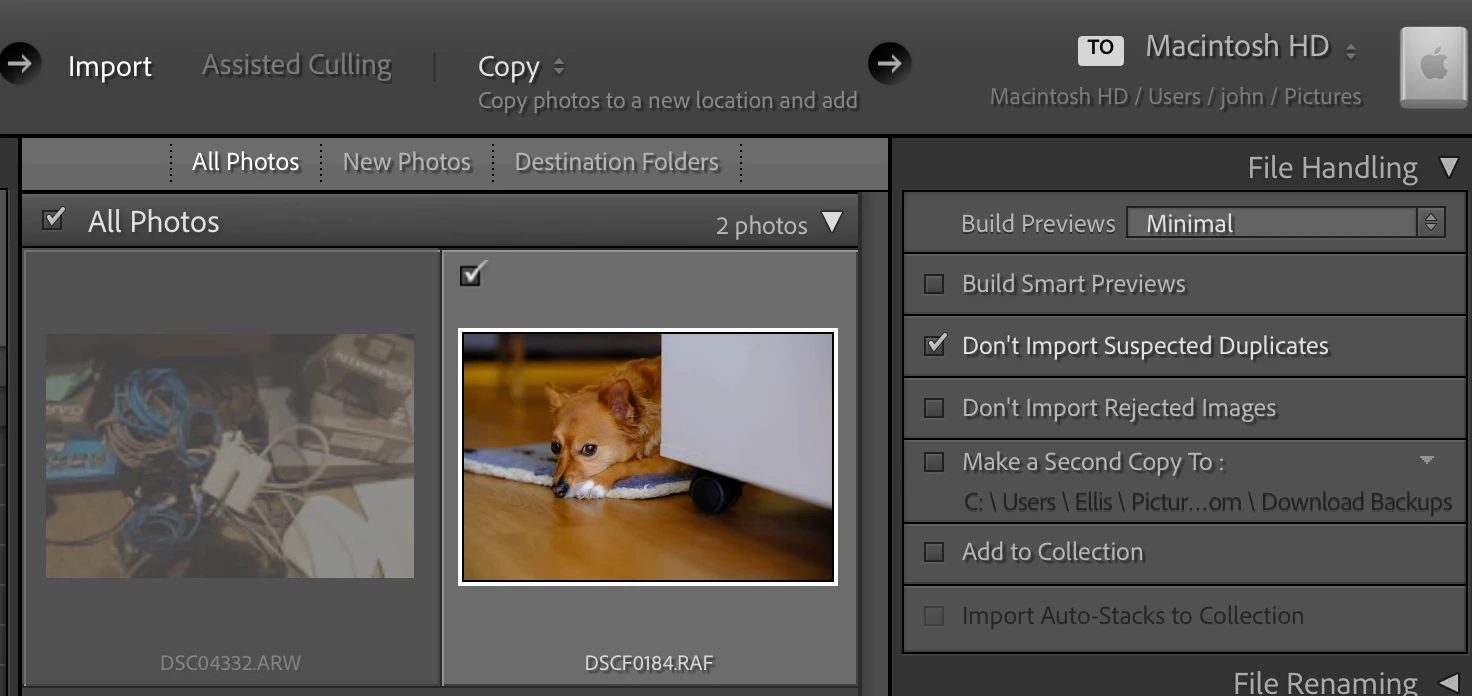Switch to the All Photos tab
1472x696 pixels.
[x=246, y=162]
